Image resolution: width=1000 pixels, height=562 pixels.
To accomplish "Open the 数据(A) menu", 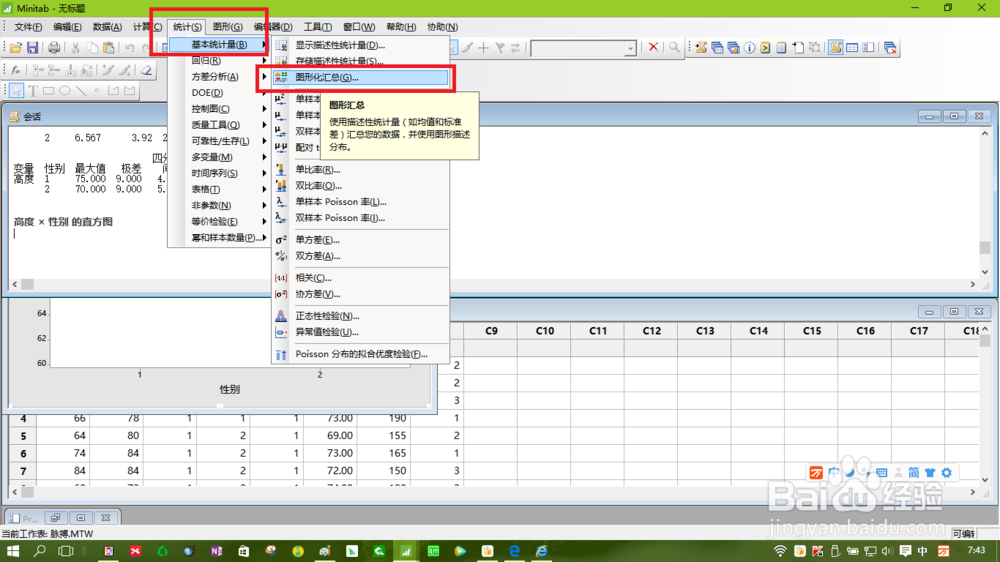I will 107,27.
